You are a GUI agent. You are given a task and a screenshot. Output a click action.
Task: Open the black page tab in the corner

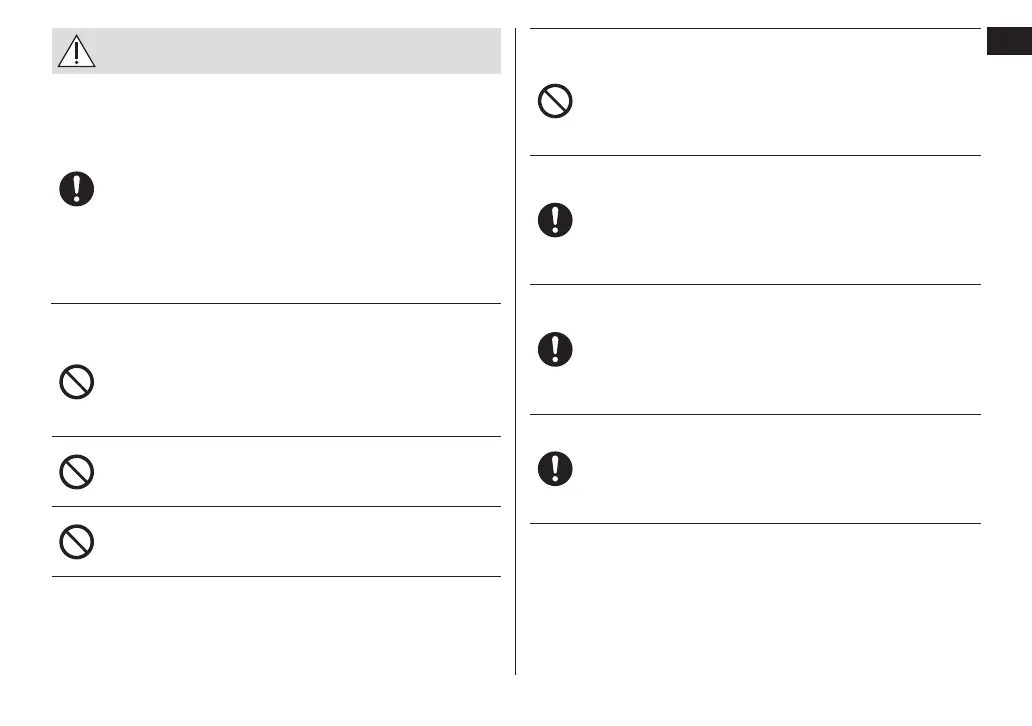[1009, 44]
